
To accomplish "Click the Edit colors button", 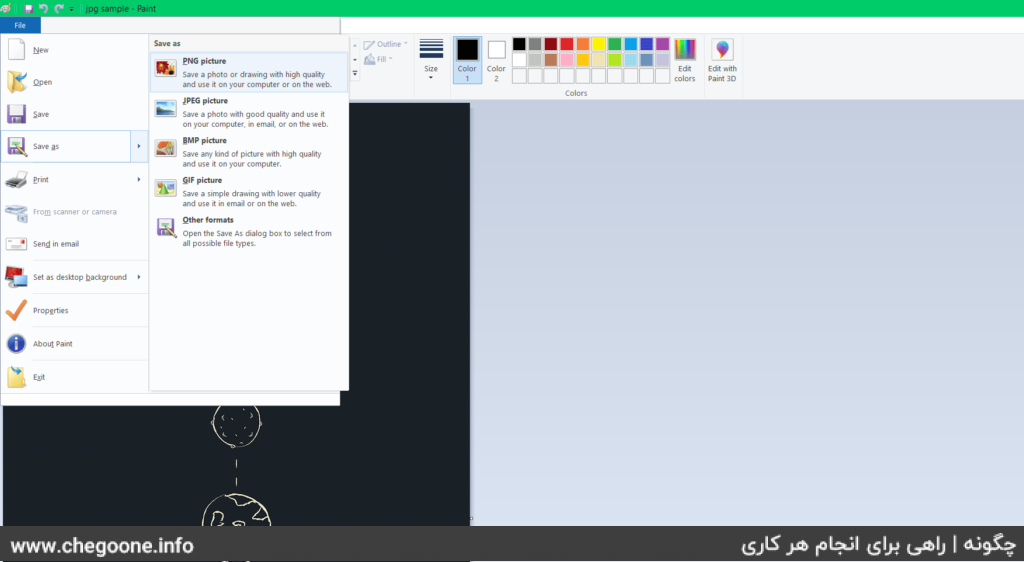I will tap(684, 60).
